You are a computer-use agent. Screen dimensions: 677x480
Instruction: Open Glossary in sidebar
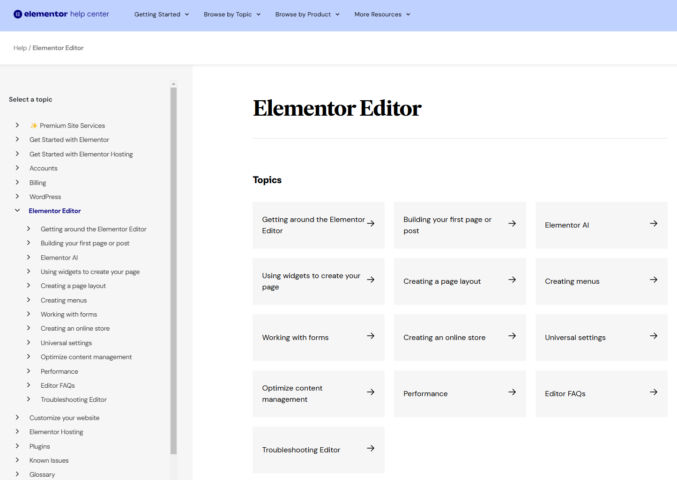[42, 474]
